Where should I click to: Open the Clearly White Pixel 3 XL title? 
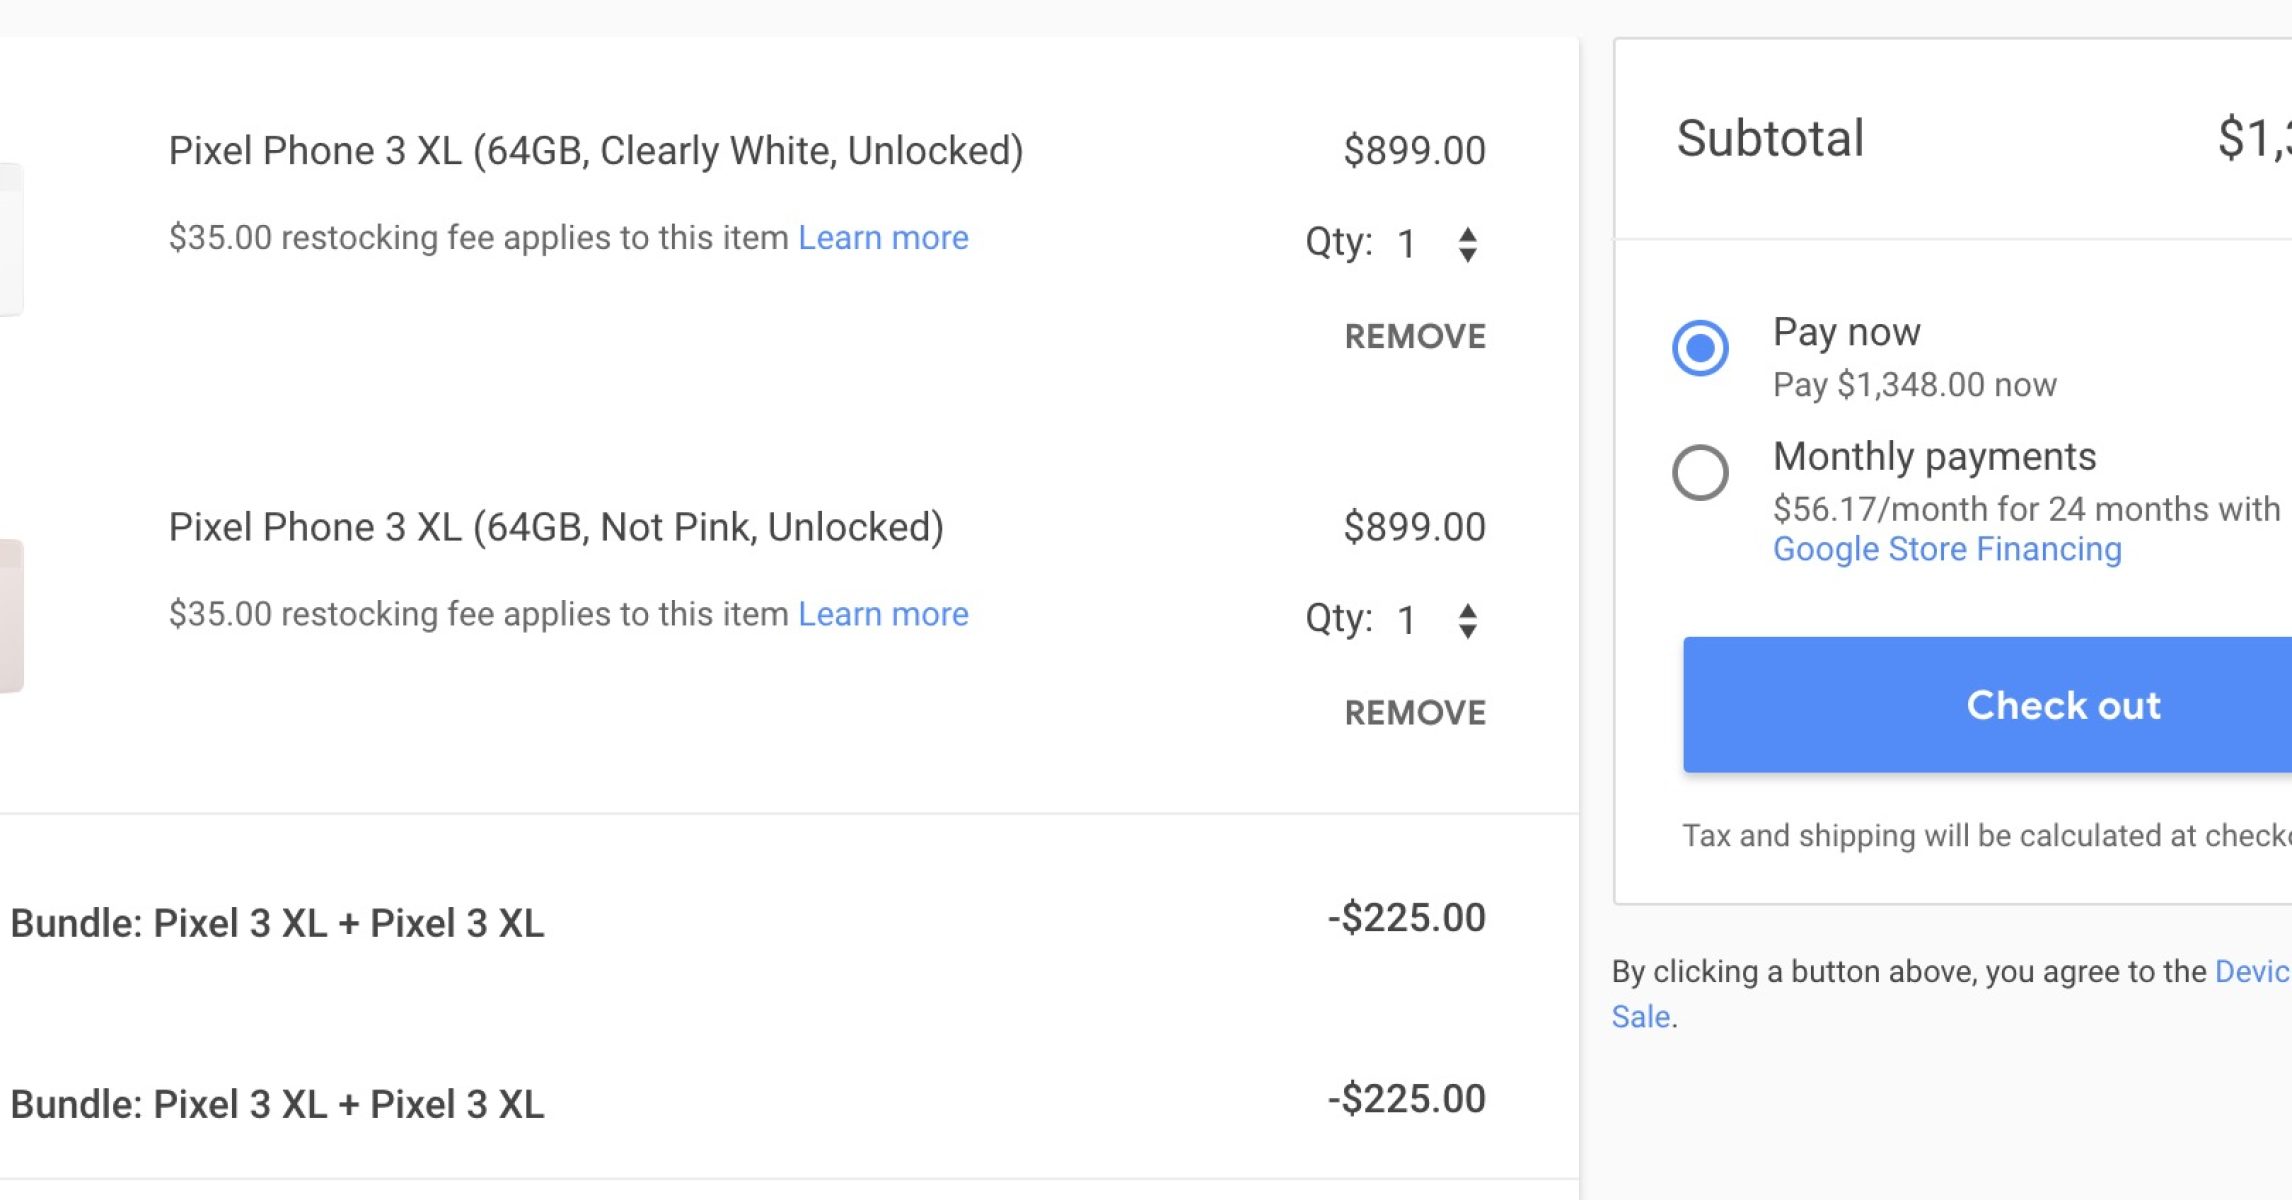click(595, 151)
